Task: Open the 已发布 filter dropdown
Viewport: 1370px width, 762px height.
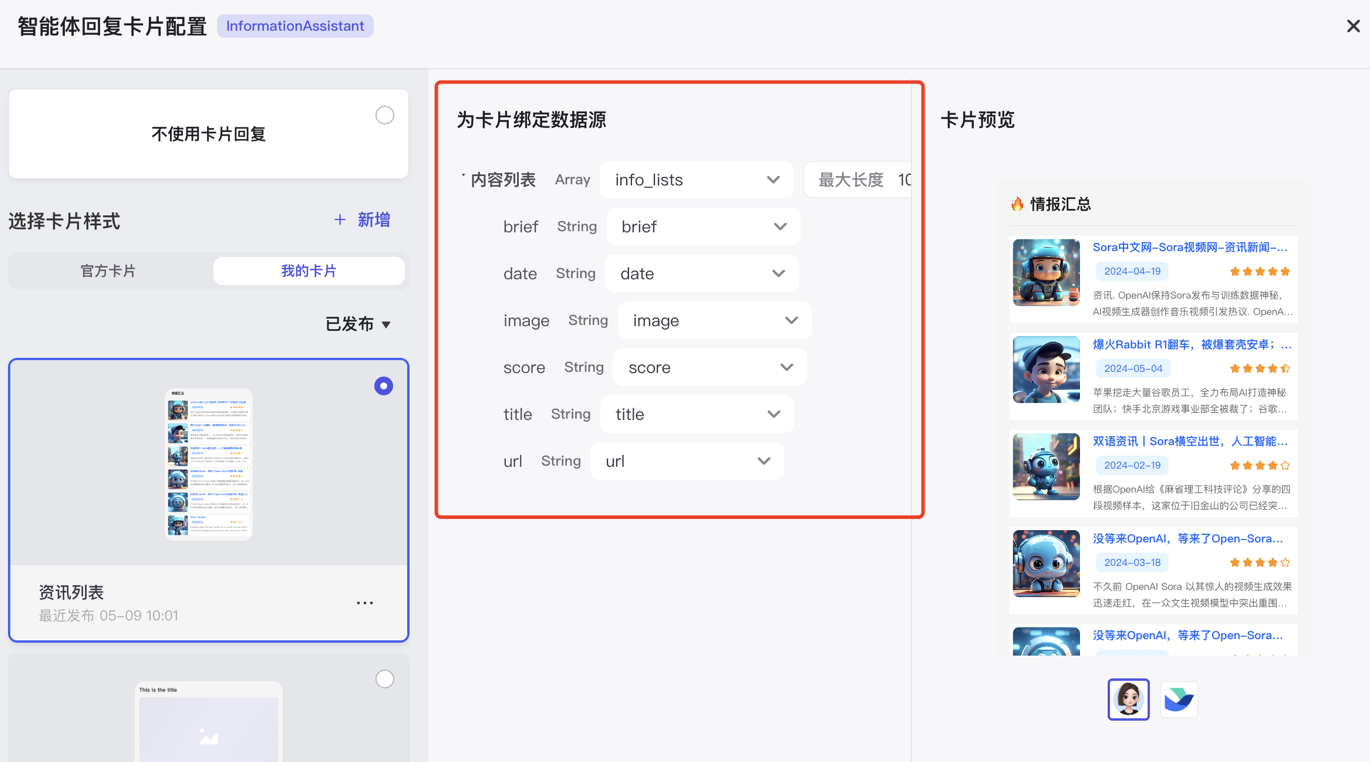Action: click(x=358, y=324)
